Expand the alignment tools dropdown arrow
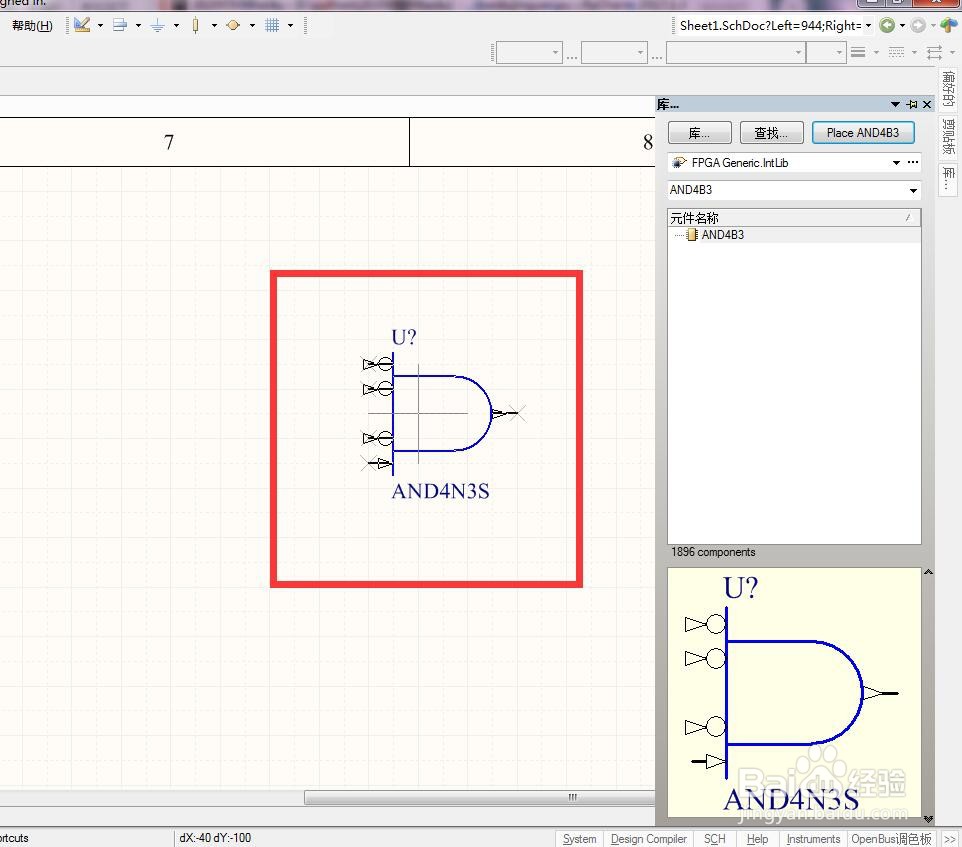The image size is (962, 847). pos(138,26)
